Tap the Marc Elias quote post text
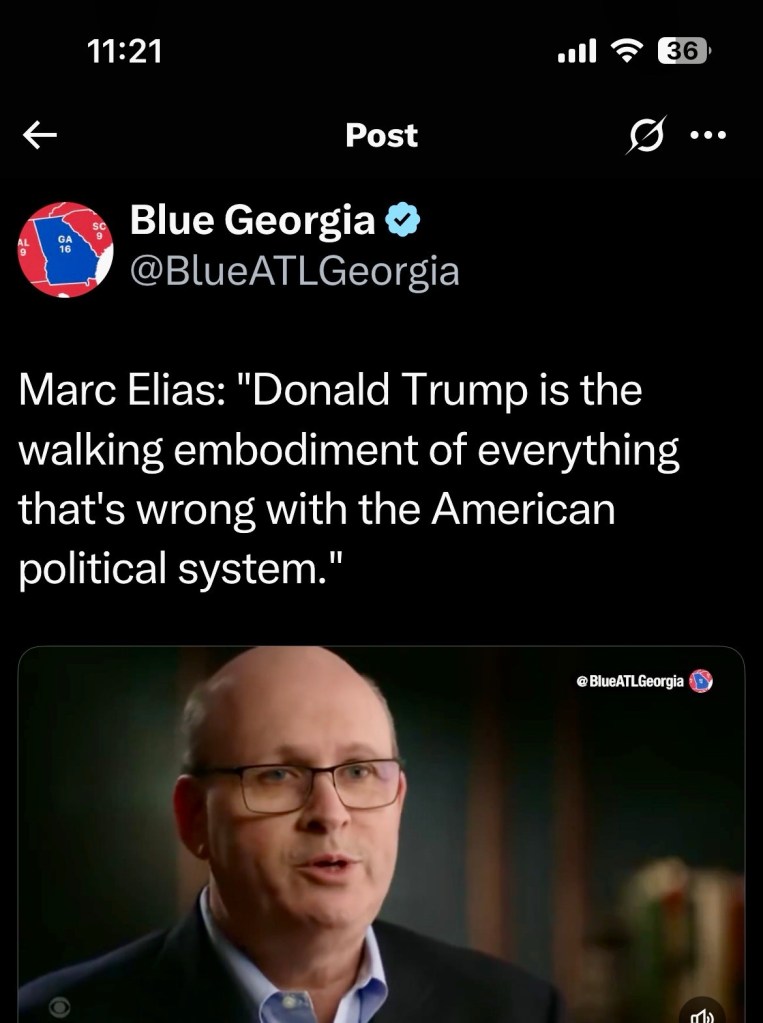This screenshot has width=763, height=1023. click(349, 479)
